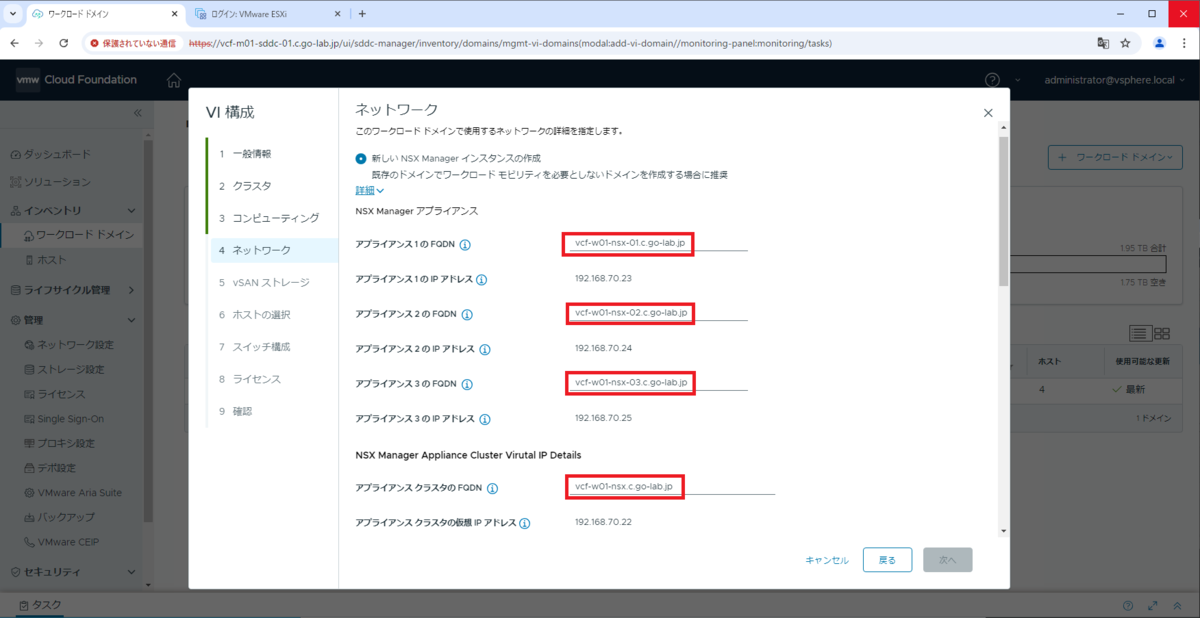Select 新しい NSX Manager インスタンスの作成 radio button
The width and height of the screenshot is (1200, 618).
[x=361, y=158]
